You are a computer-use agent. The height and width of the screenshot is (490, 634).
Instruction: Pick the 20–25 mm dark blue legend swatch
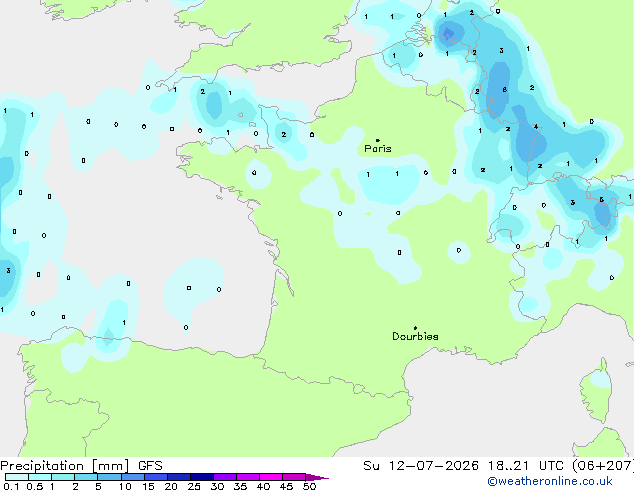point(178,477)
